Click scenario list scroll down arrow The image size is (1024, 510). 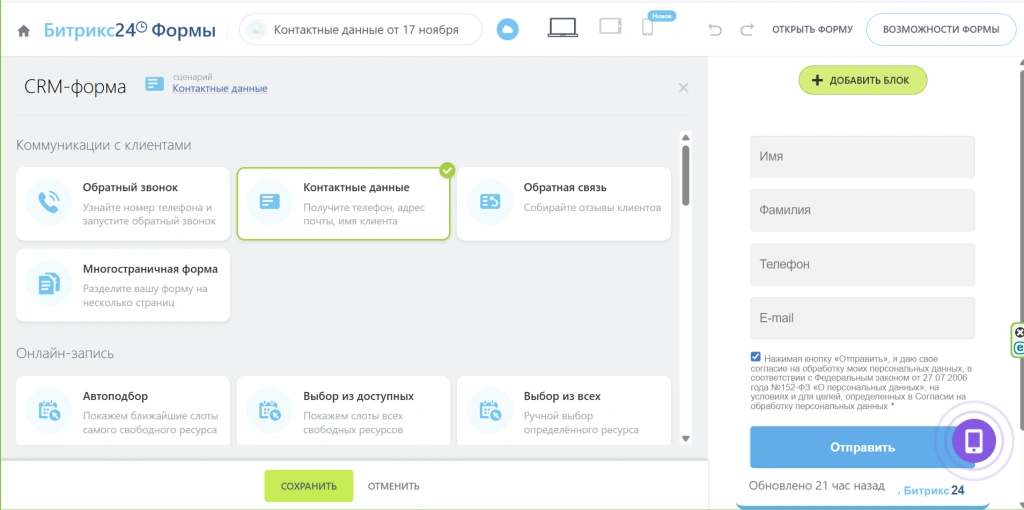(685, 438)
